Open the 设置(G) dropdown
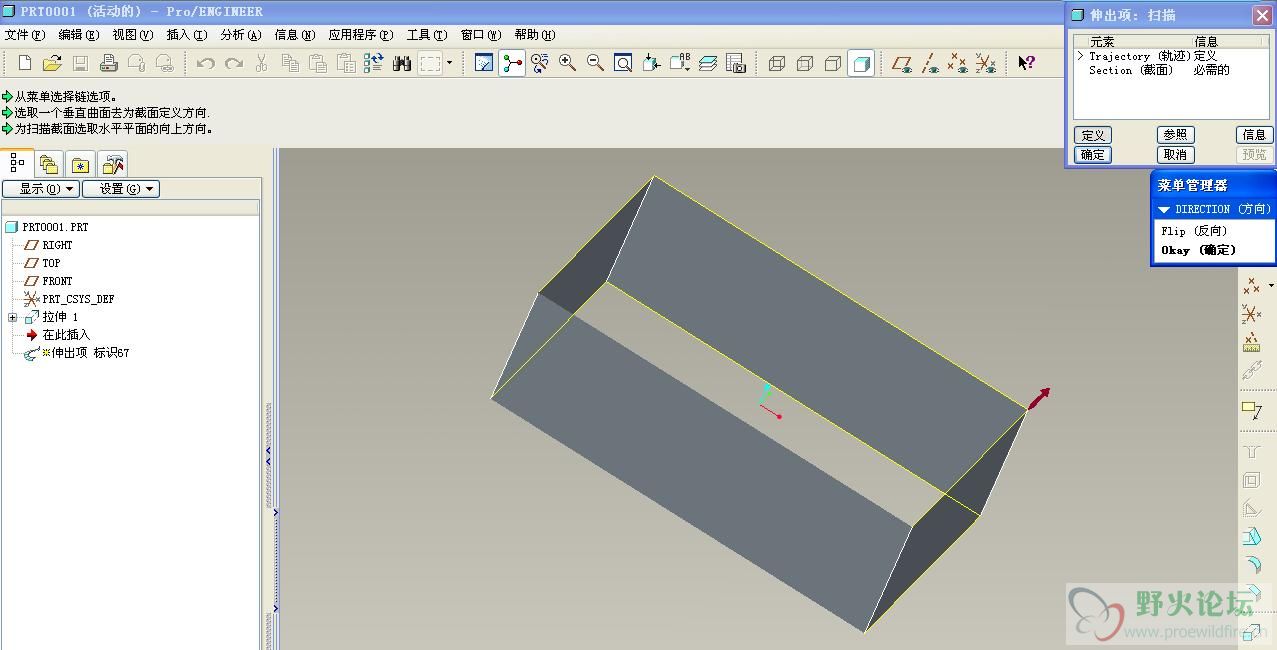Screen dimensions: 1277x650 pos(121,189)
